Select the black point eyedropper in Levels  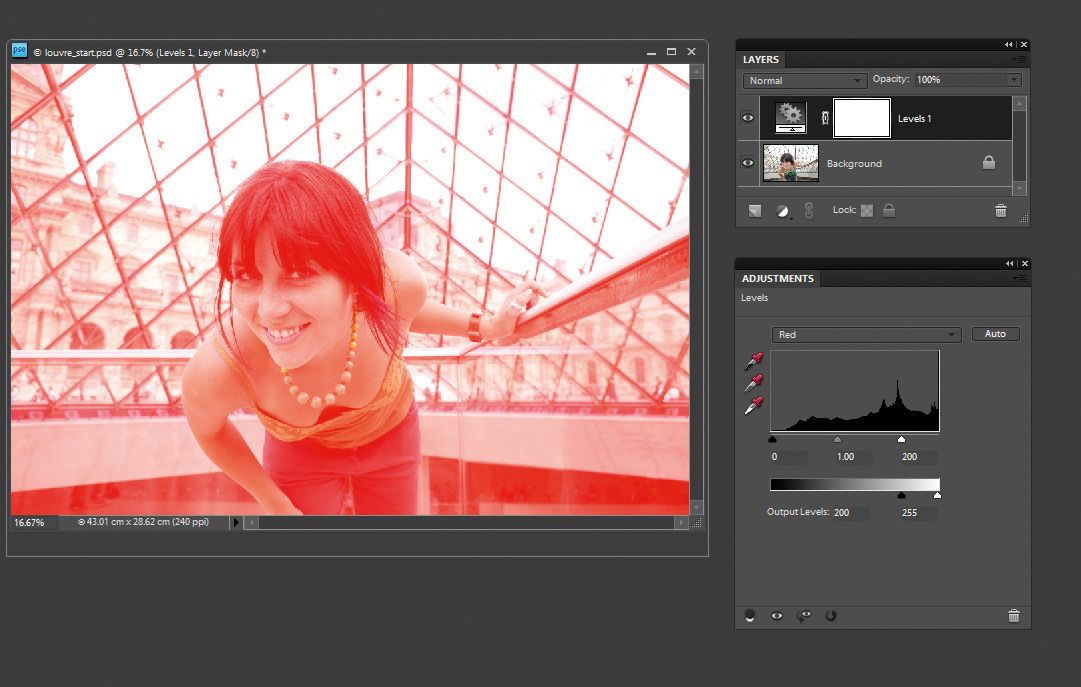point(755,360)
